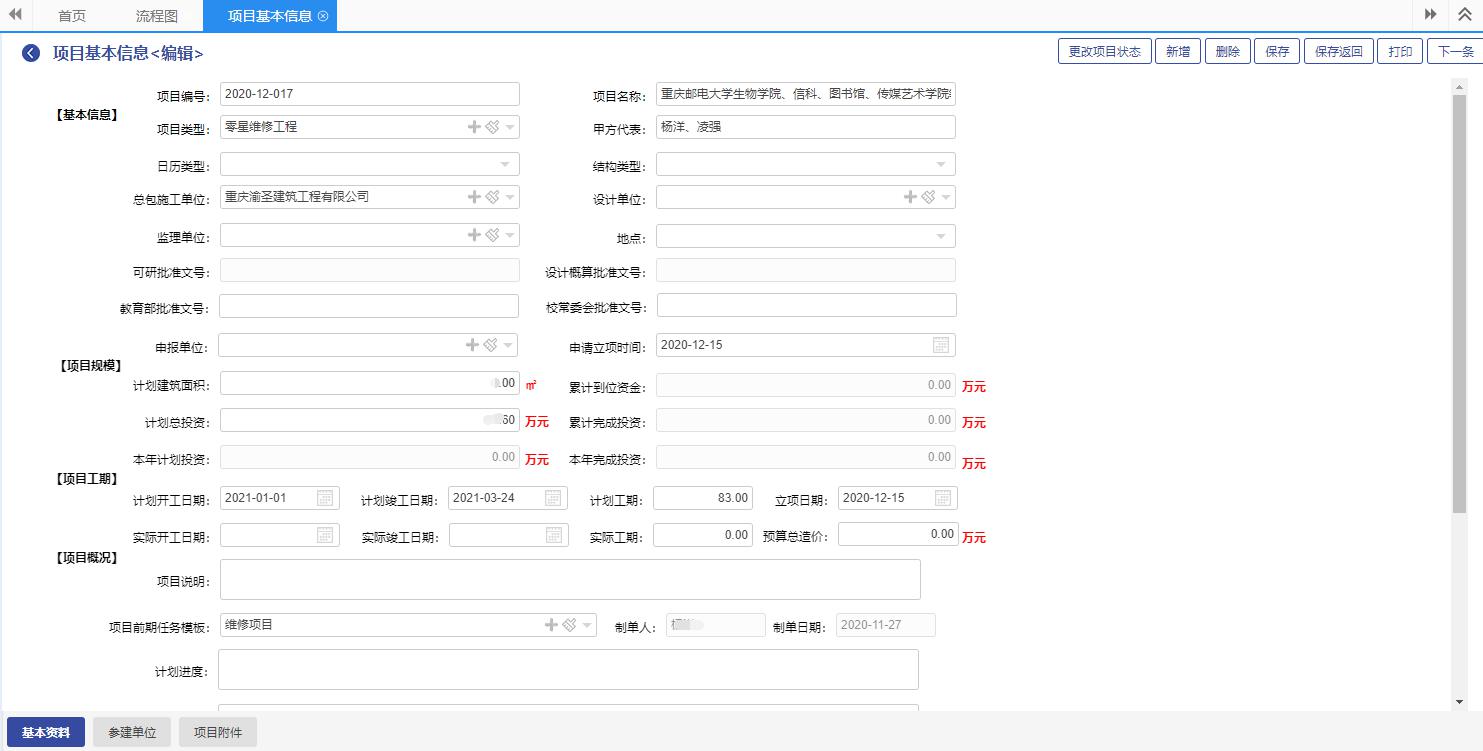The height and width of the screenshot is (751, 1483).
Task: Click the plus icon in 设计单位 field
Action: [x=910, y=197]
